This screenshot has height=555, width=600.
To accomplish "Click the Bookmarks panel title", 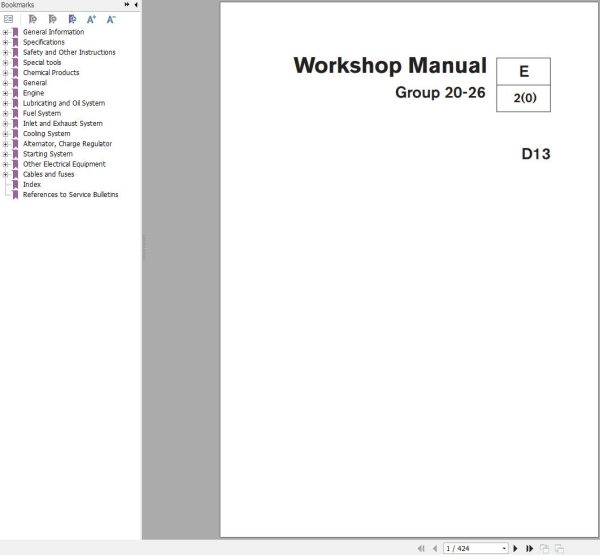I will [x=18, y=5].
